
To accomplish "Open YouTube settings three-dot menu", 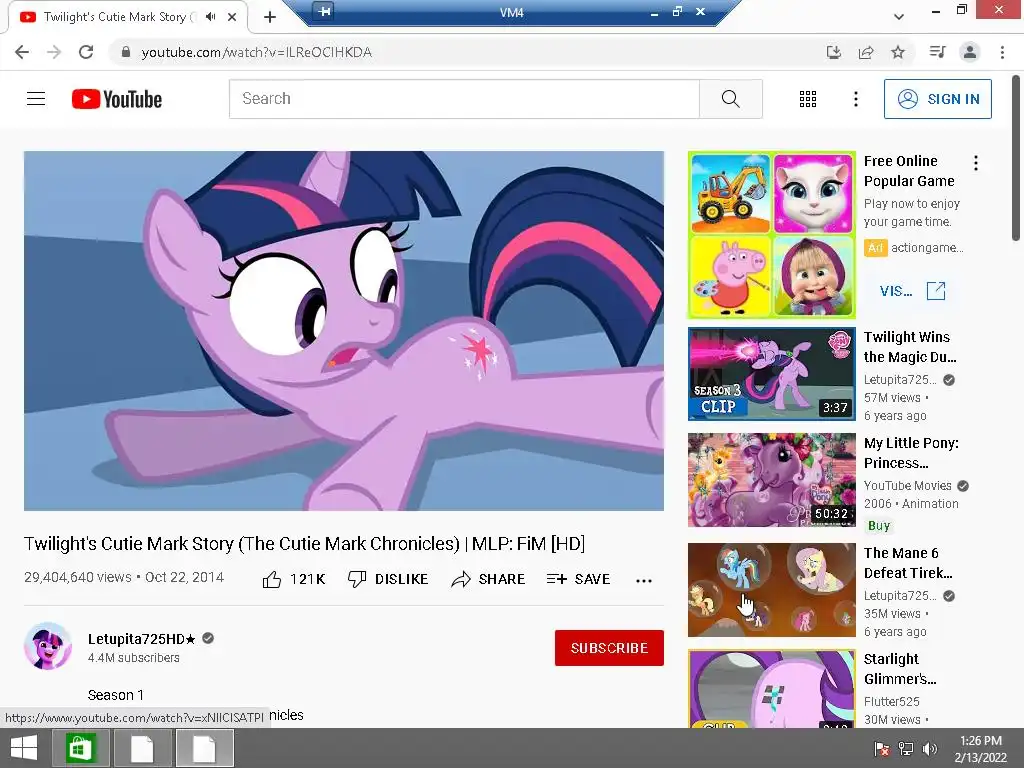I will (856, 99).
